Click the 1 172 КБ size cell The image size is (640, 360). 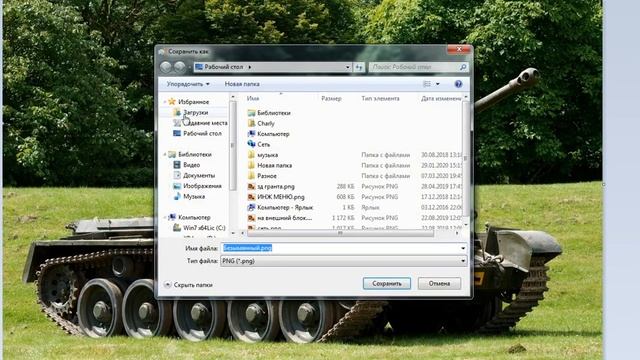tap(343, 218)
